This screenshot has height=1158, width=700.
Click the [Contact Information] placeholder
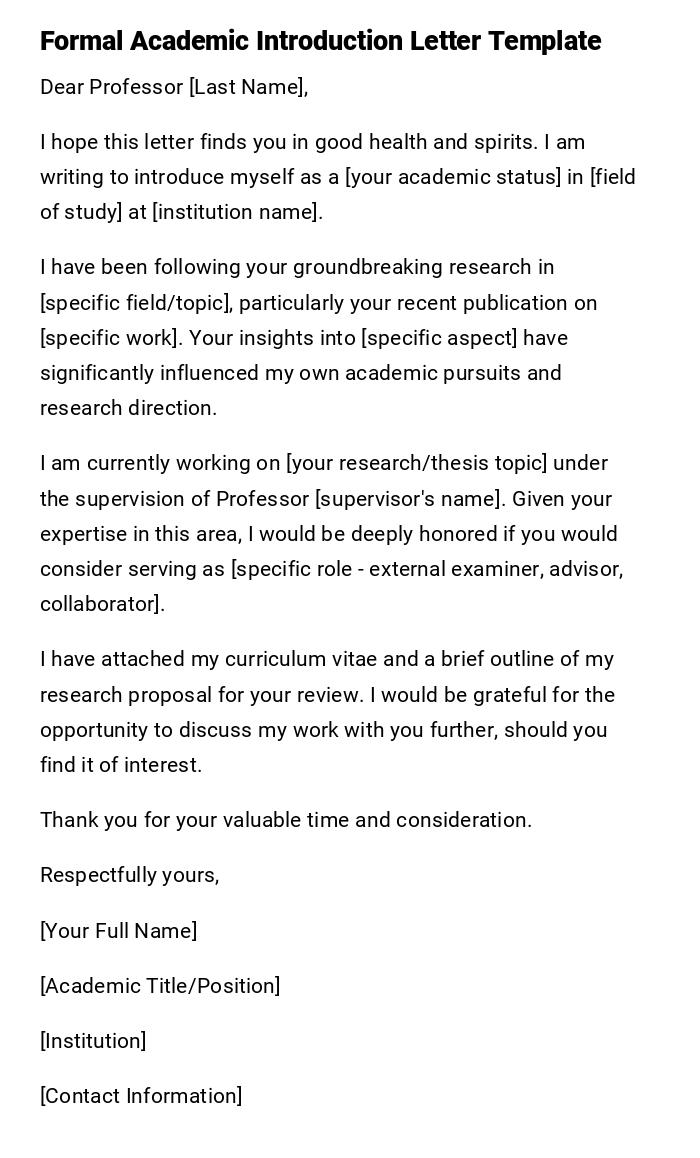point(141,1096)
